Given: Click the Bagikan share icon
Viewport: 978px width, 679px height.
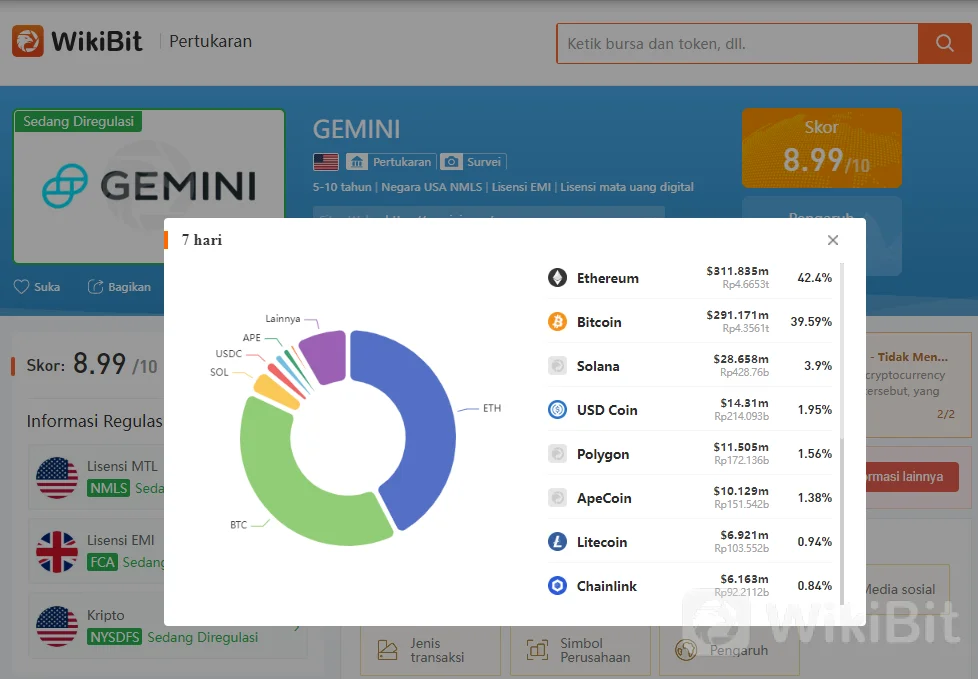Looking at the screenshot, I should (95, 287).
